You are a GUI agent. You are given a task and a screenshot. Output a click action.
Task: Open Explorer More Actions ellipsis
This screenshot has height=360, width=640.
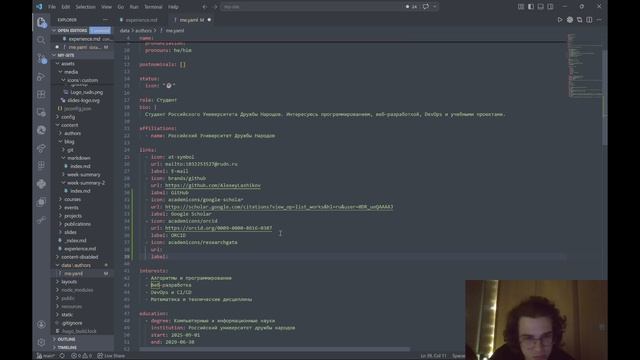105,20
